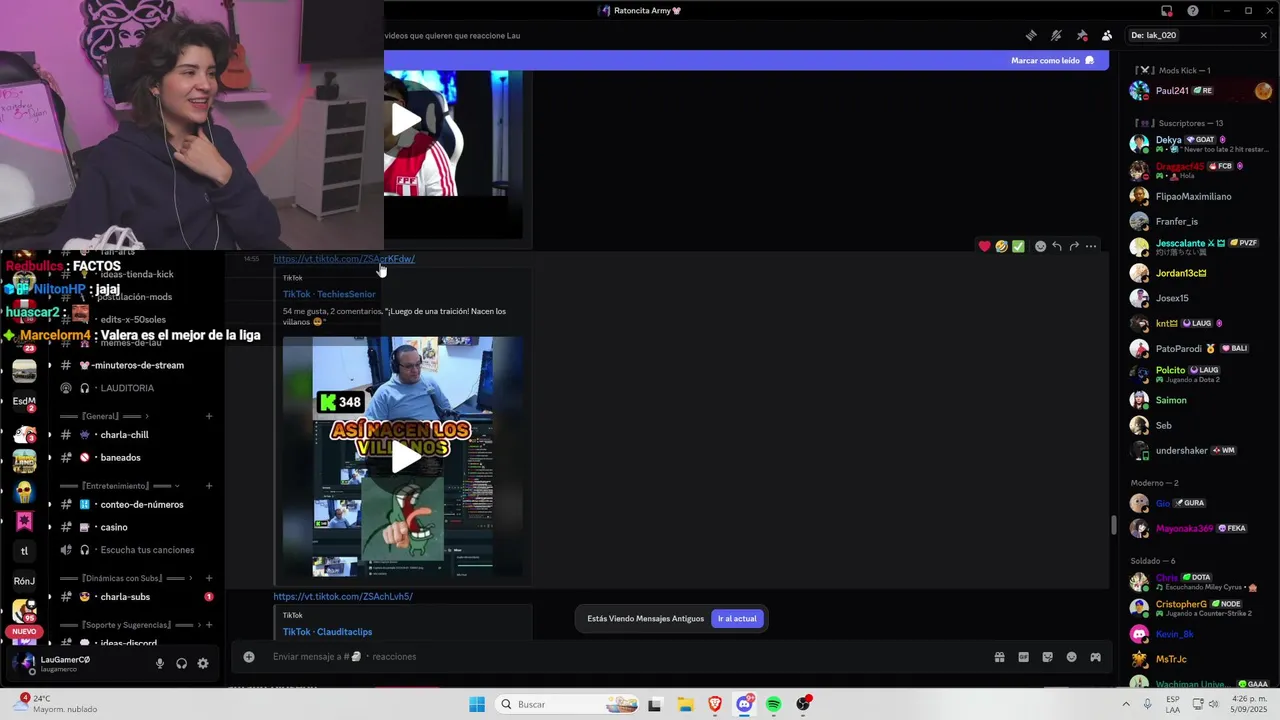
Task: Create a channel in Entretenimiento category
Action: pyautogui.click(x=209, y=486)
